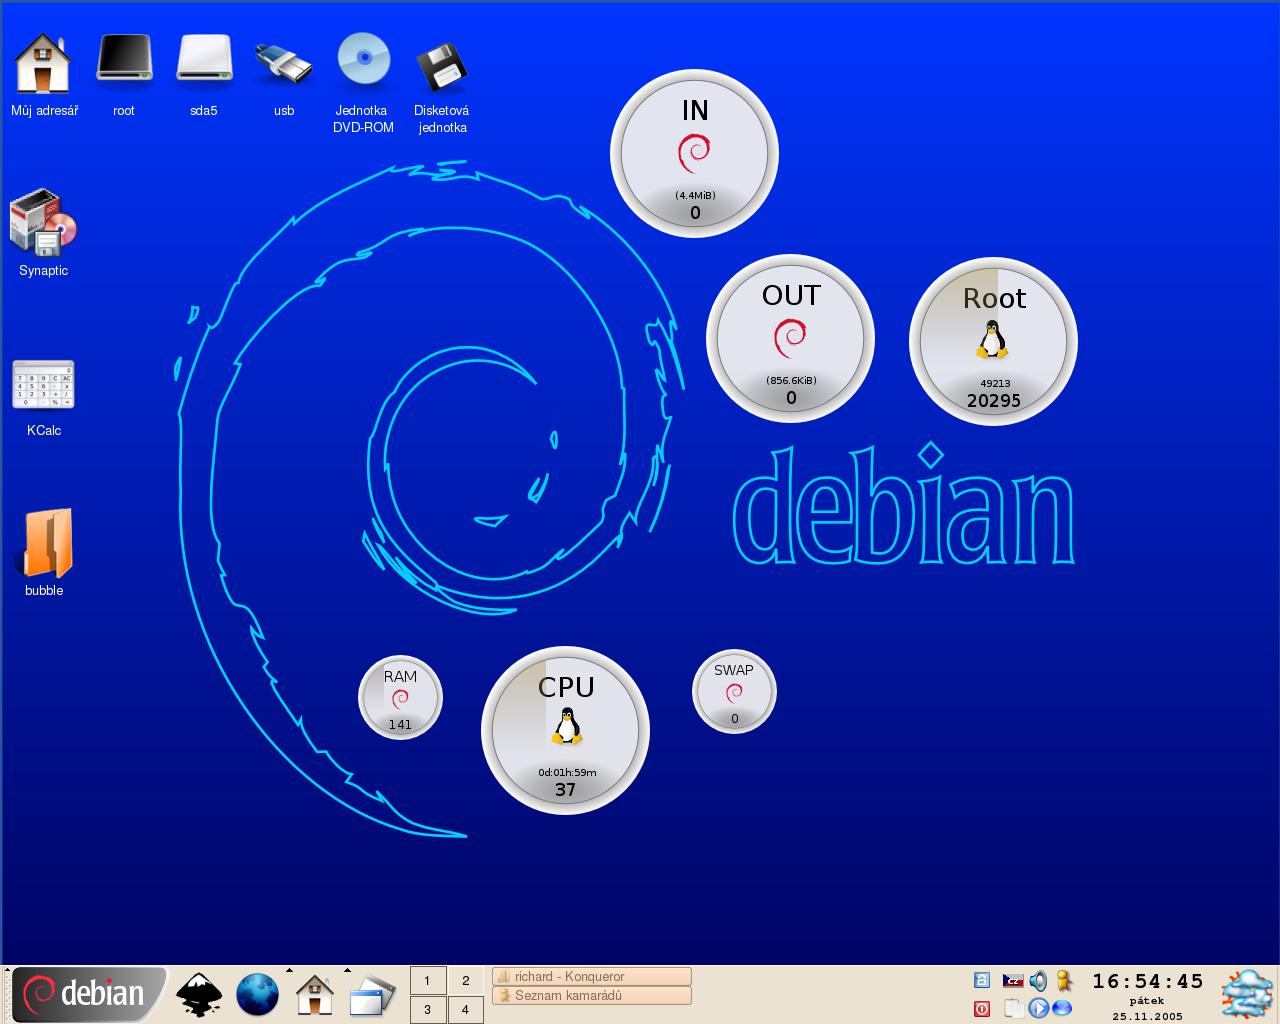This screenshot has height=1024, width=1280.
Task: Click the OUT network monitor gauge
Action: [x=790, y=338]
